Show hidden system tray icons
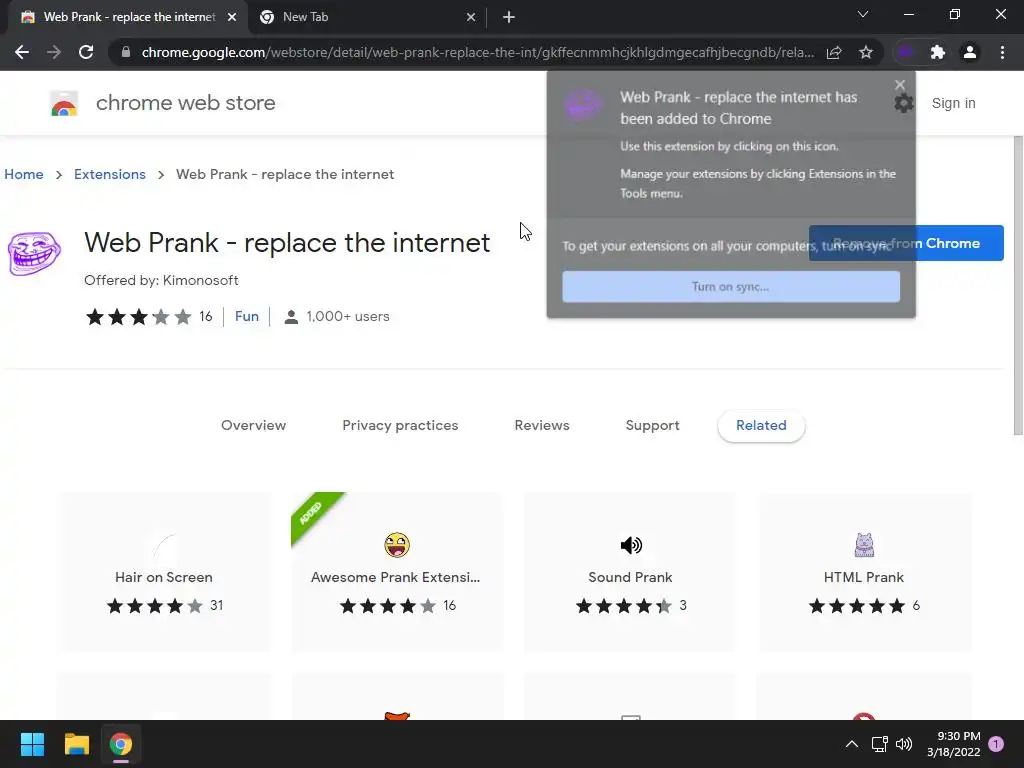Screen dimensions: 1024x768 click(x=852, y=744)
